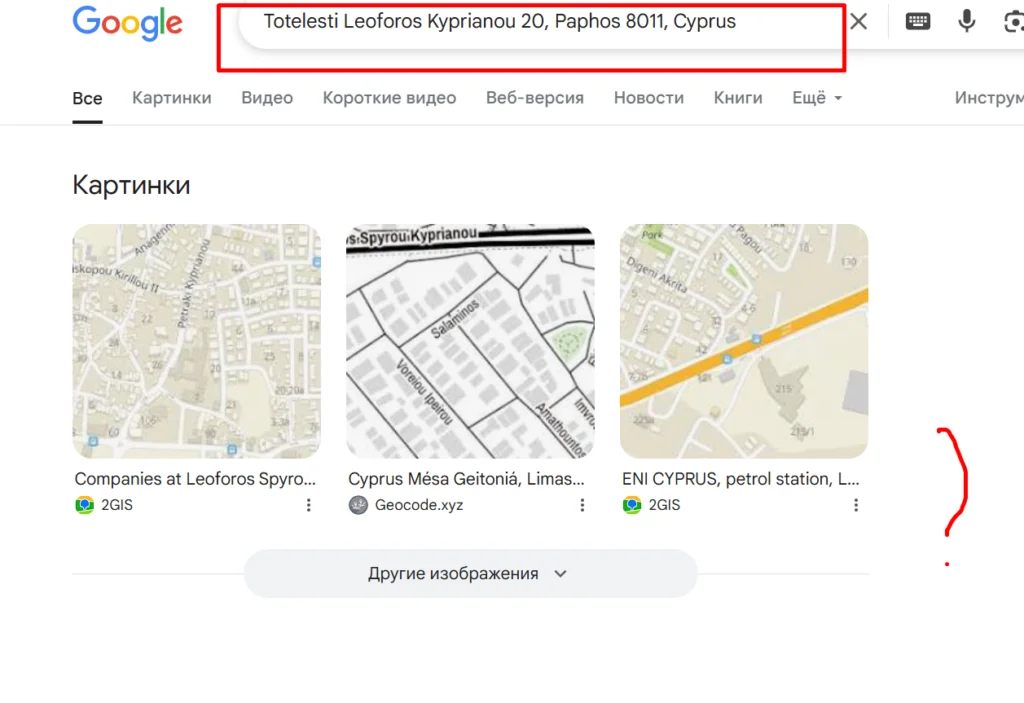
Task: Click 2GIS favicon under Companies at Leoforos
Action: point(84,505)
